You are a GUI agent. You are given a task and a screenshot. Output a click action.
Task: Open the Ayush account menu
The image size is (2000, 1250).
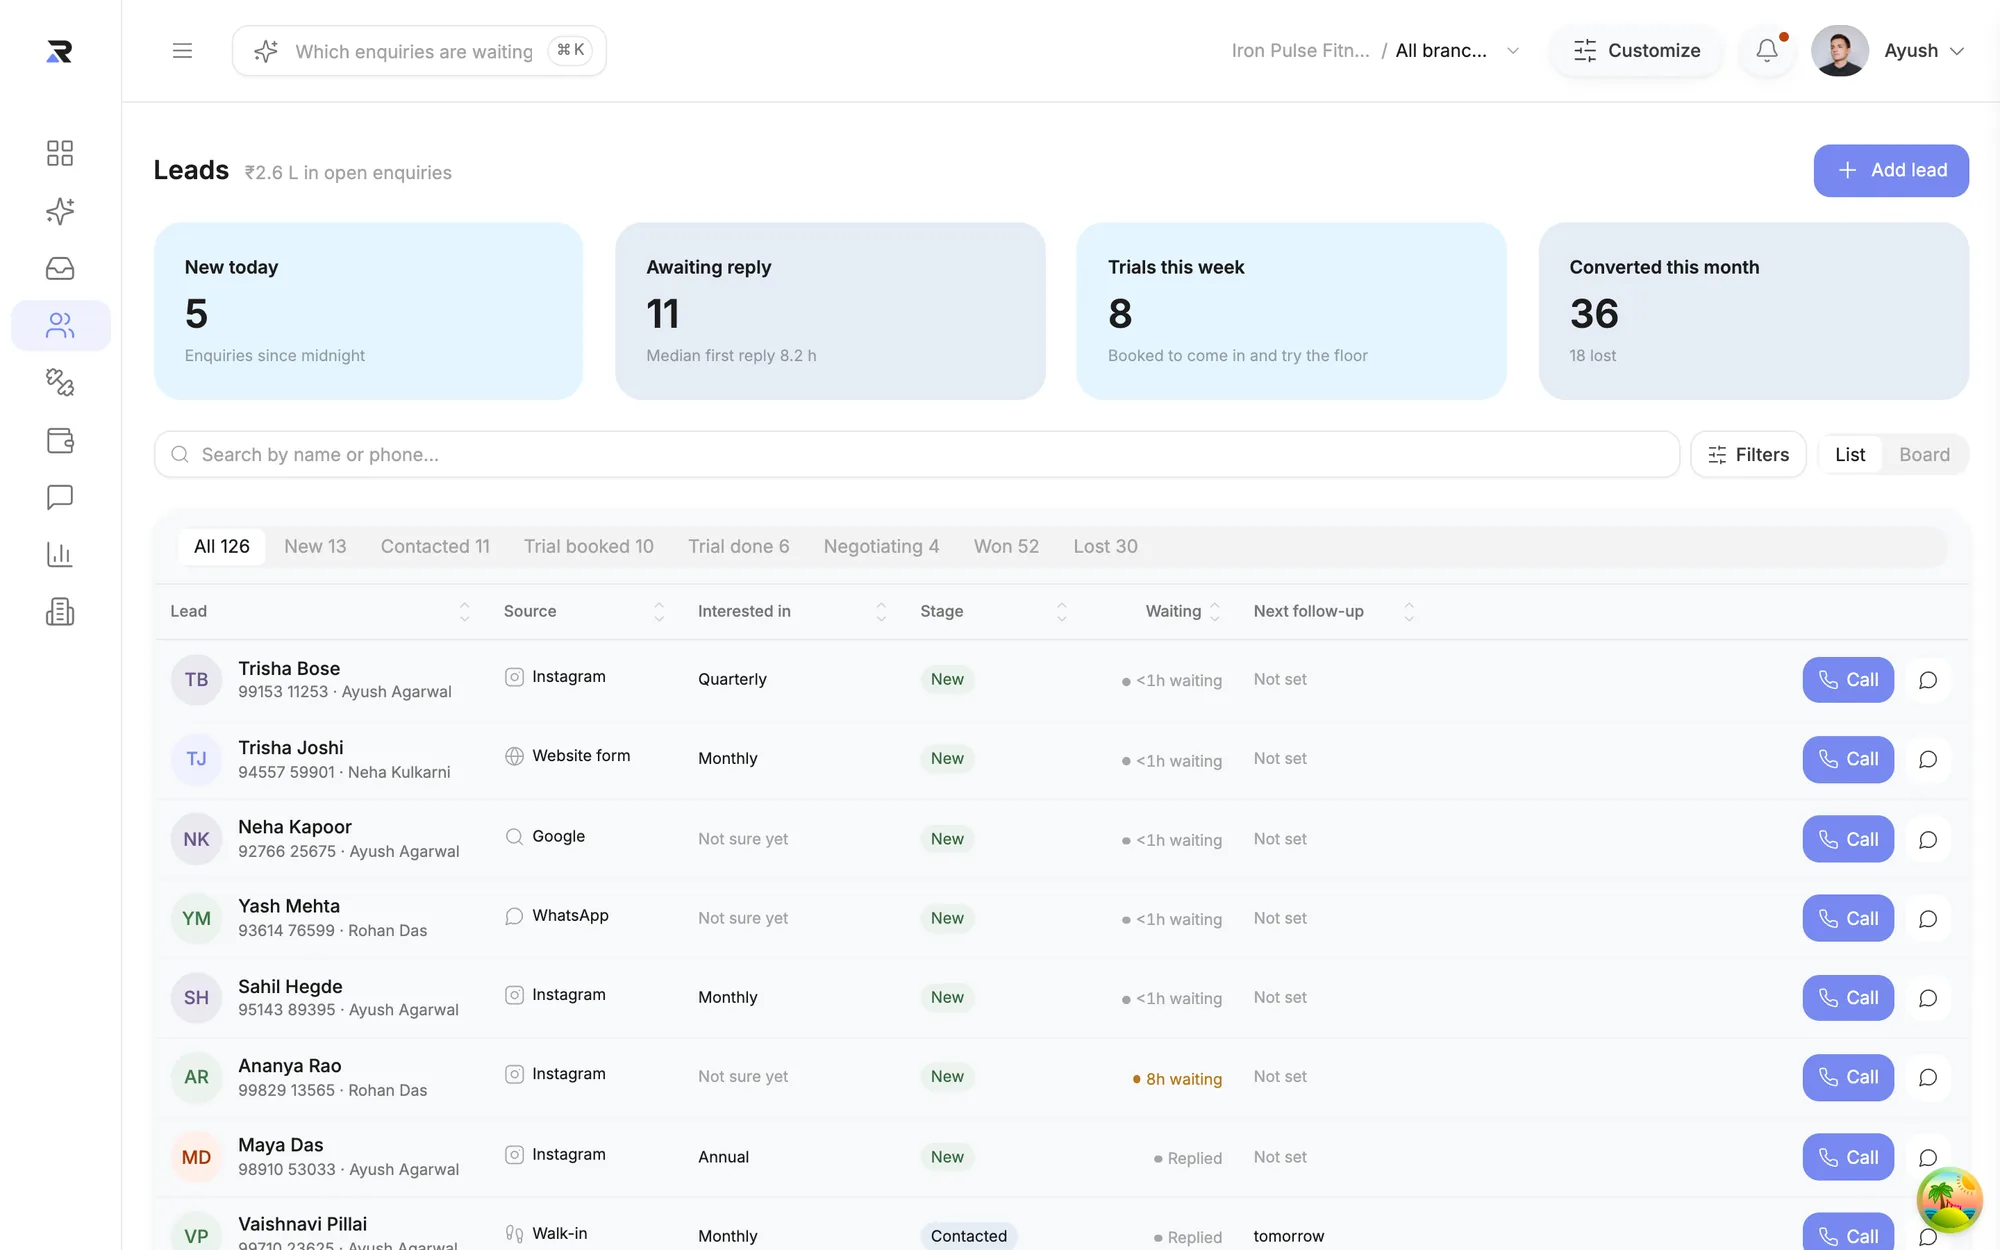1890,51
